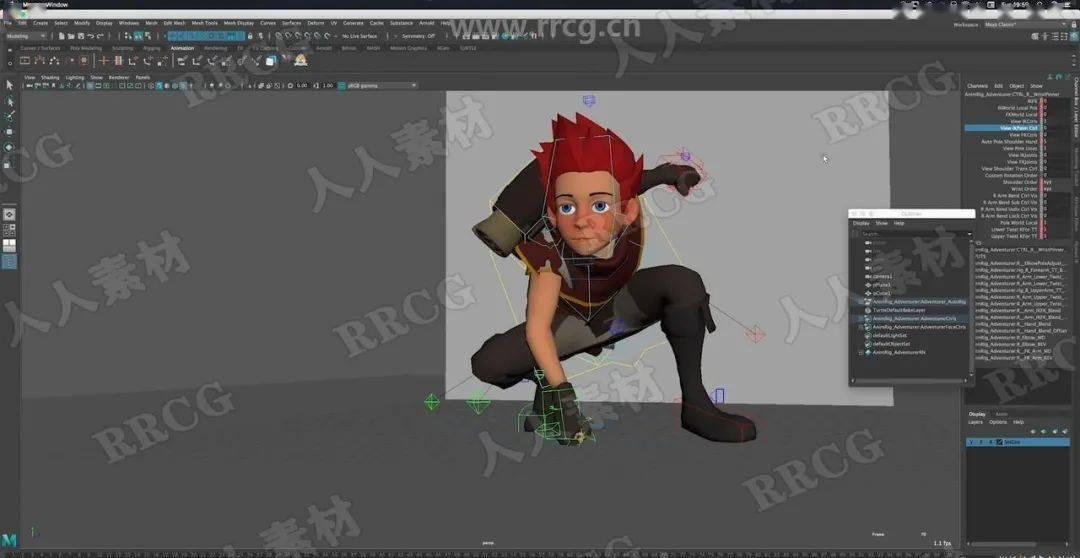The image size is (1080, 558).
Task: Expand AnimRig_Adventurer:AdventurerFaceCtrls in Outliner
Action: pos(861,327)
